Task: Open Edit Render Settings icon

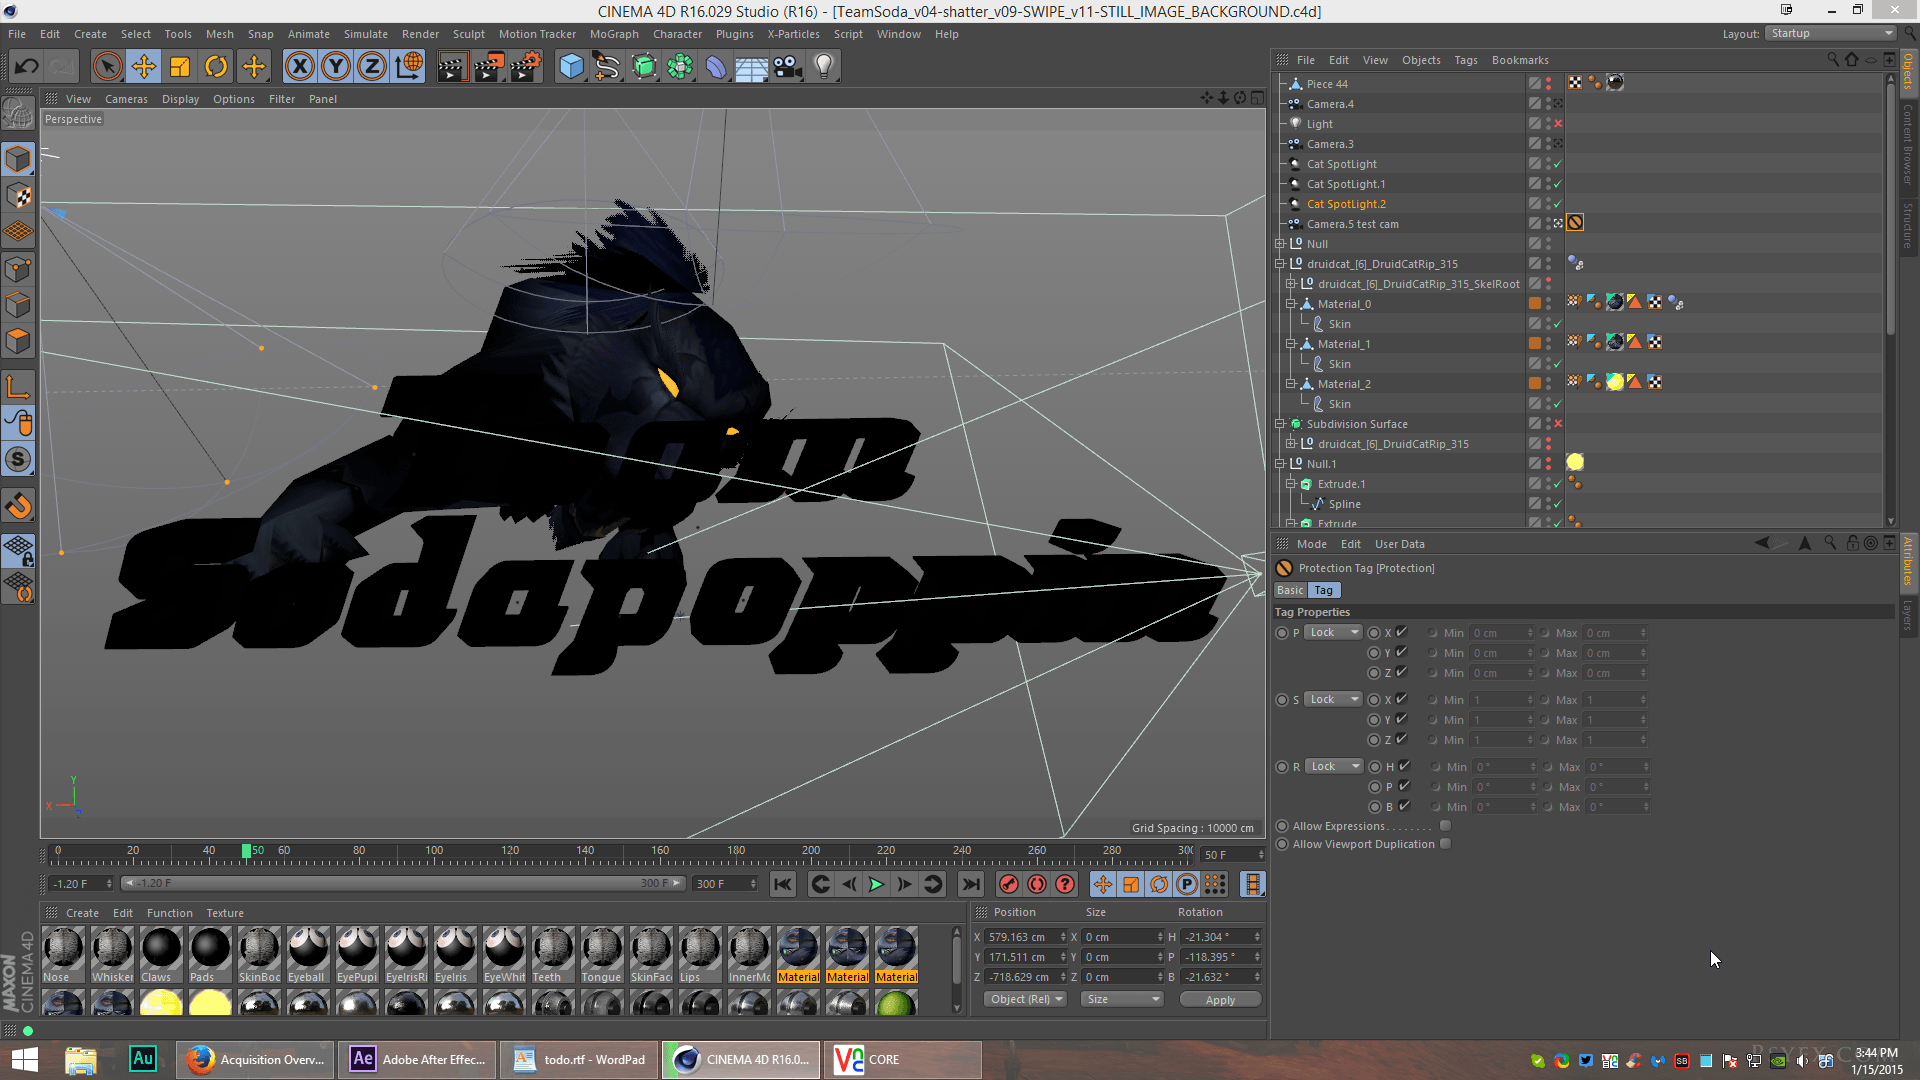Action: click(x=526, y=67)
